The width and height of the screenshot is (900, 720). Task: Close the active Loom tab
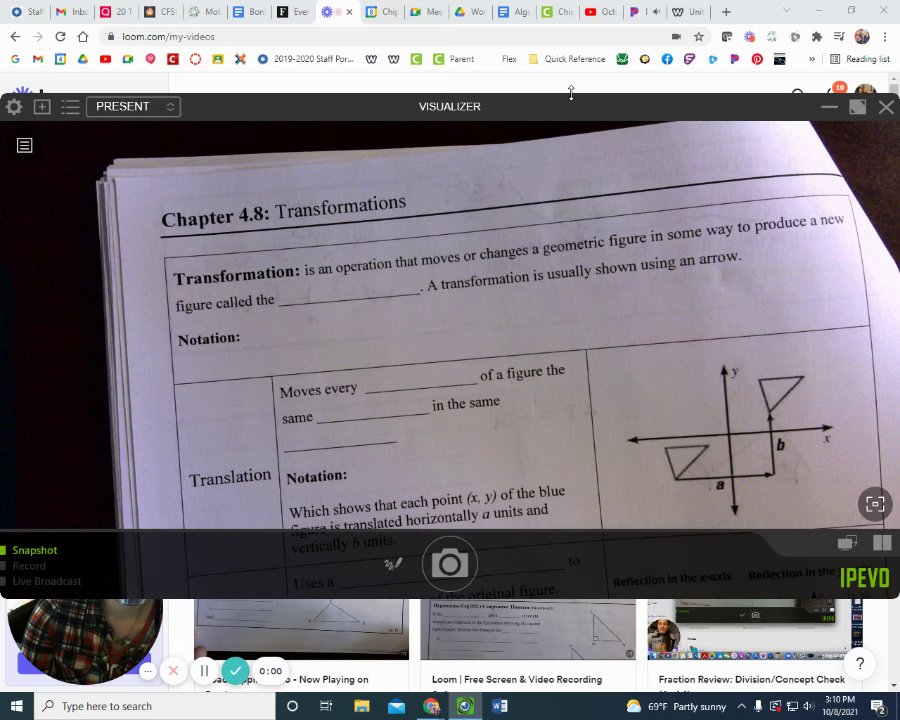click(x=349, y=11)
